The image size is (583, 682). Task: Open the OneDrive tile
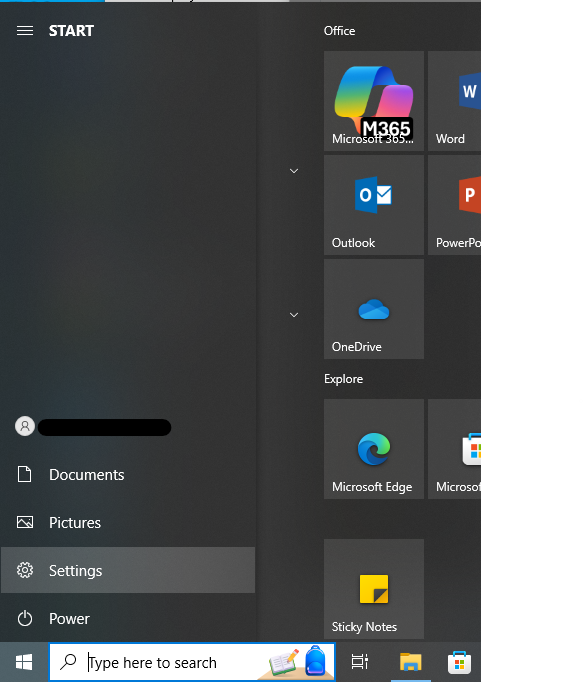click(374, 309)
